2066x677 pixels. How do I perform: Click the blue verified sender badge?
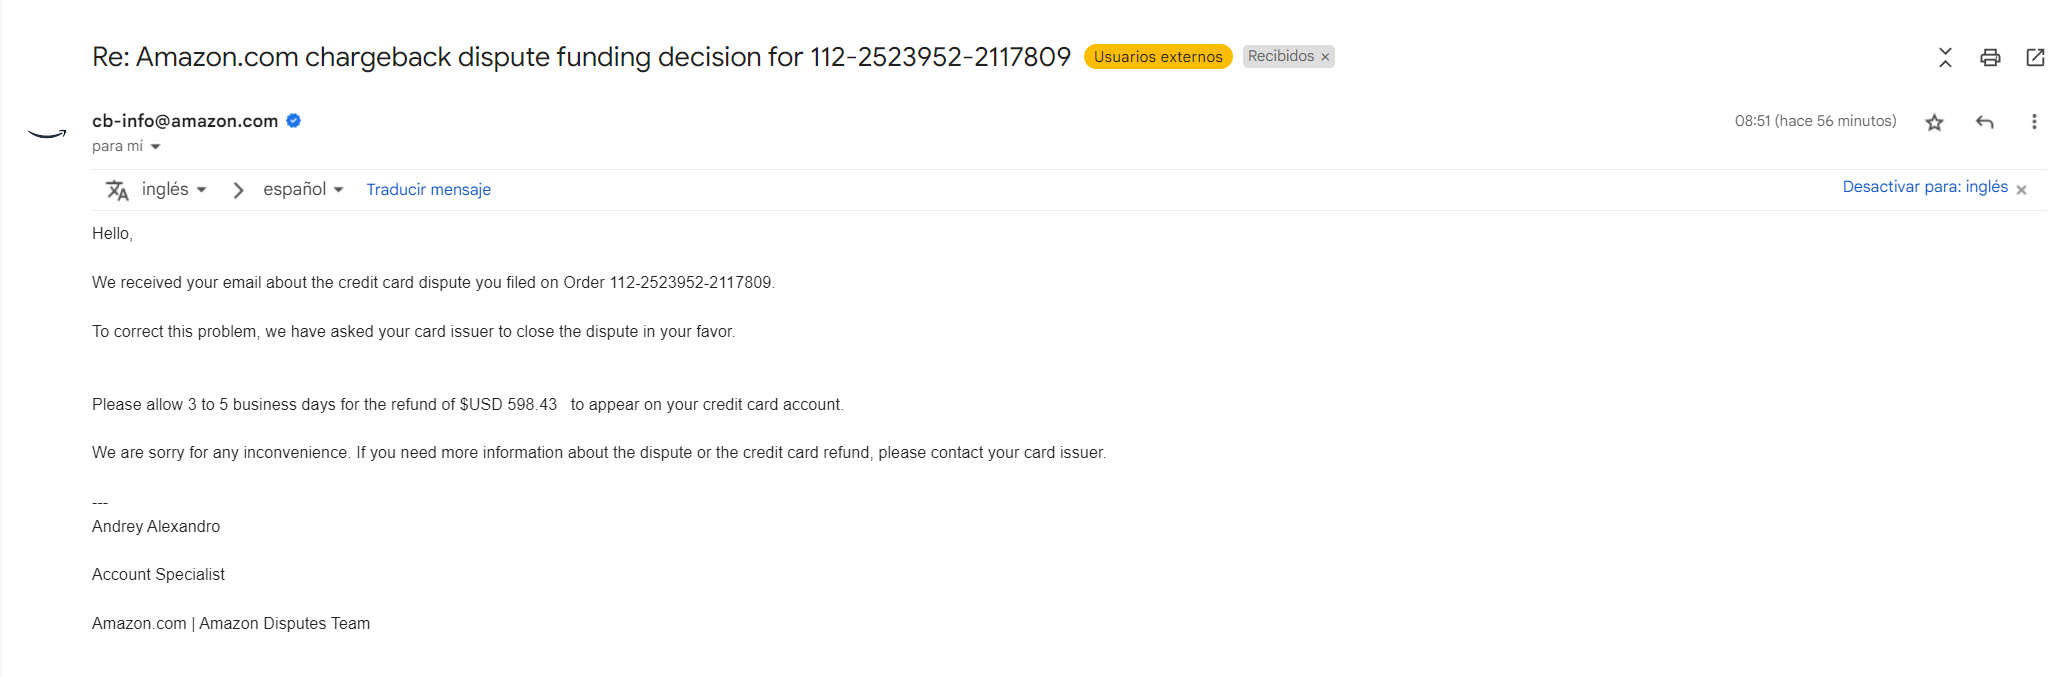[294, 121]
